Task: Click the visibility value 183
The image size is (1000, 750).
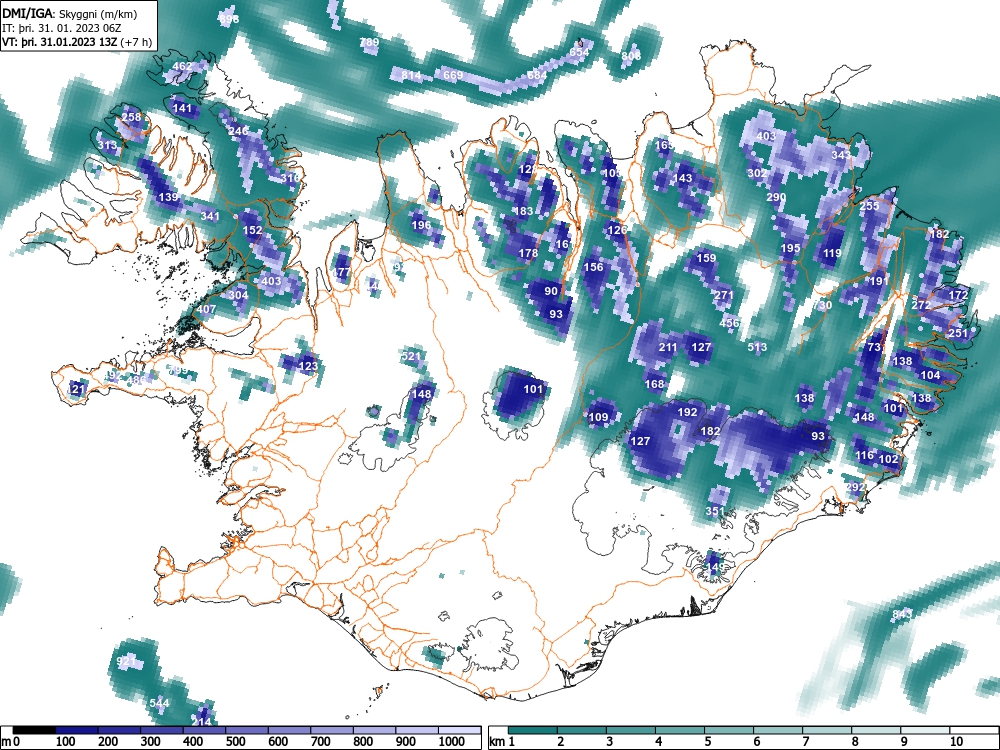Action: coord(523,211)
